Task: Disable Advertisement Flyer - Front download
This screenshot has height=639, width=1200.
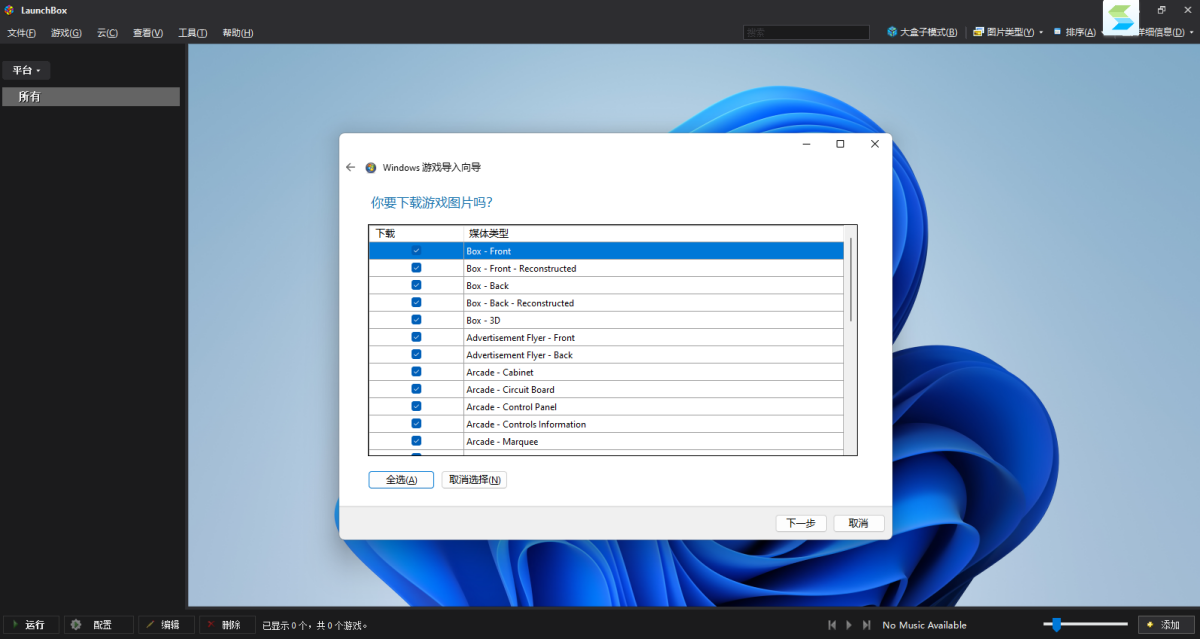Action: click(x=416, y=337)
